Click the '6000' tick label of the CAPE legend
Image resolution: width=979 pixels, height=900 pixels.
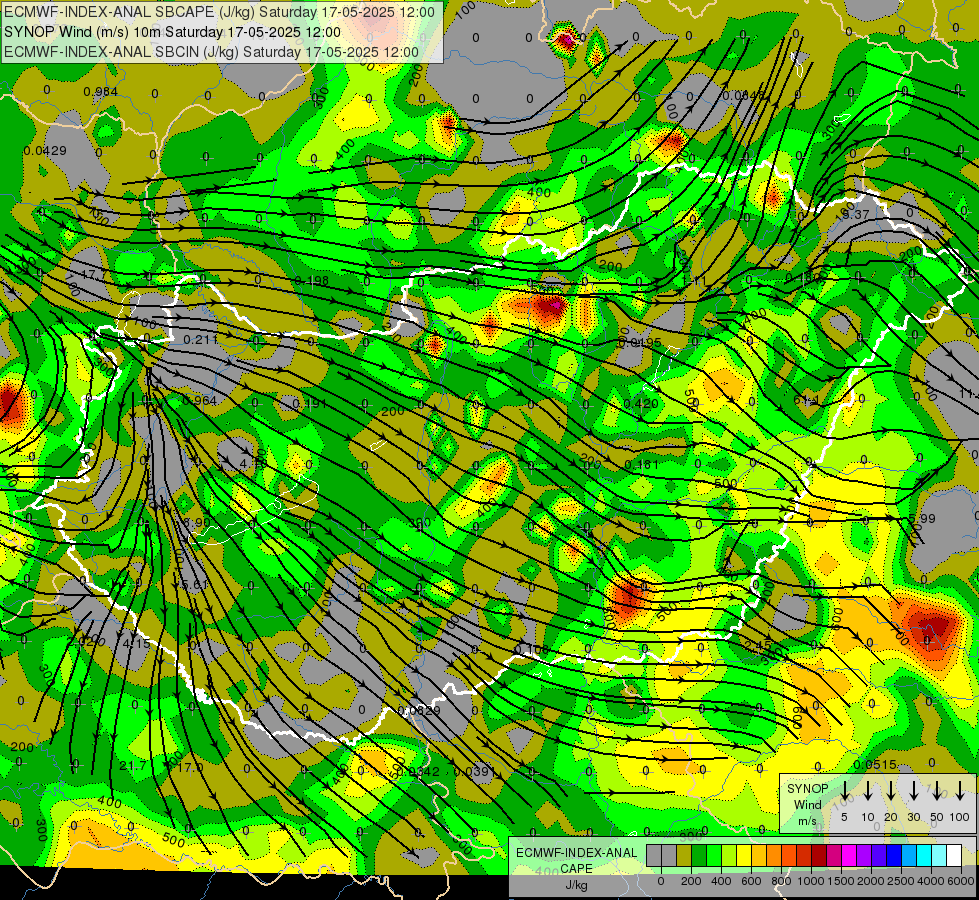[961, 881]
